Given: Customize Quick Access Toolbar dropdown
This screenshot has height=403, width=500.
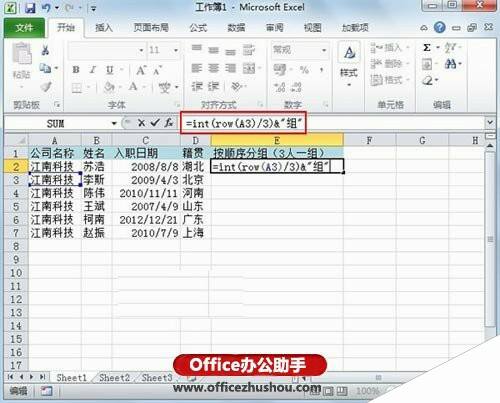Looking at the screenshot, I should click(x=94, y=8).
